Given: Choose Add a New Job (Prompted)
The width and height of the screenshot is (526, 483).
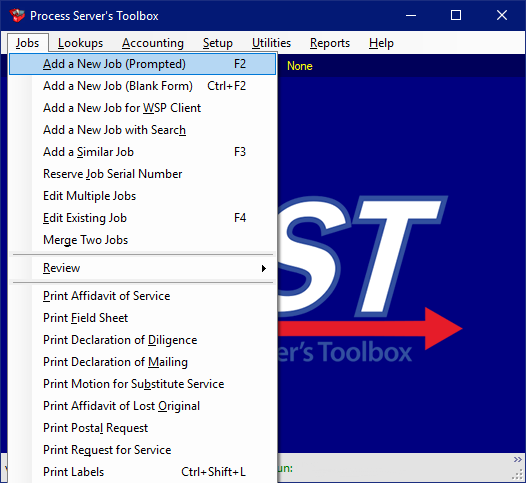Looking at the screenshot, I should click(x=143, y=64).
